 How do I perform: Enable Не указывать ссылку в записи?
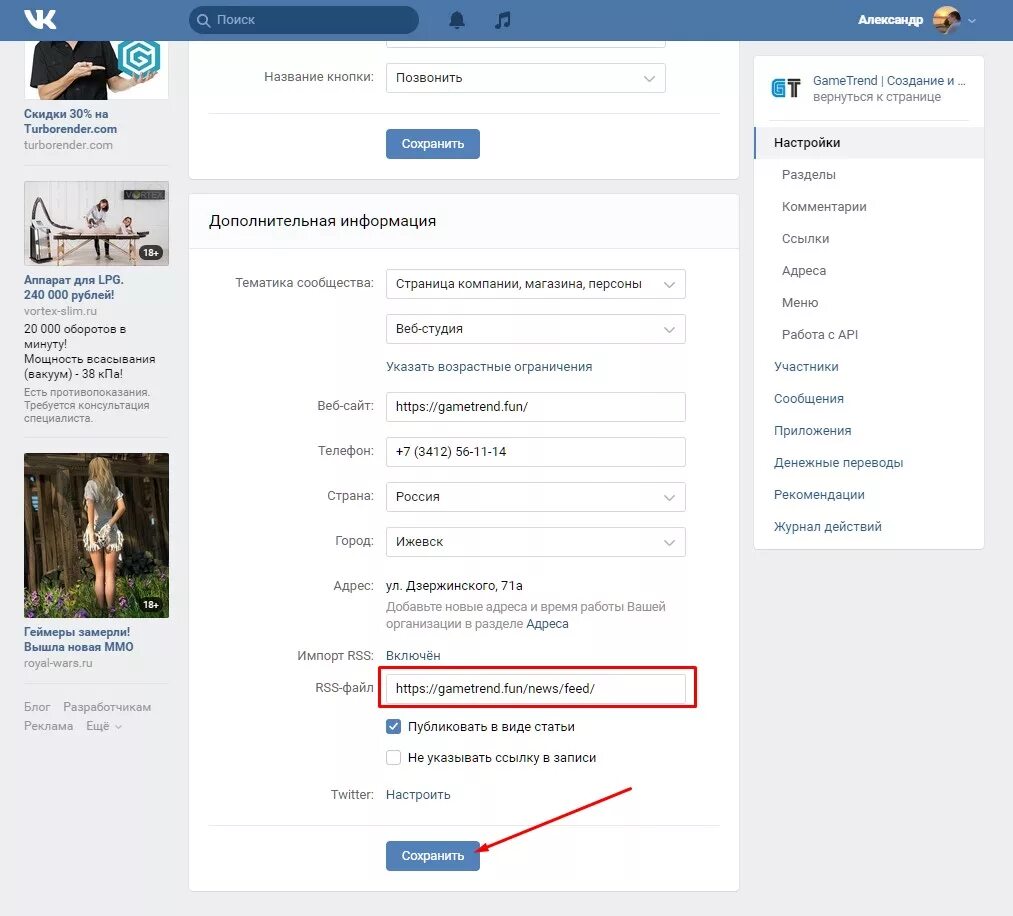(x=393, y=758)
